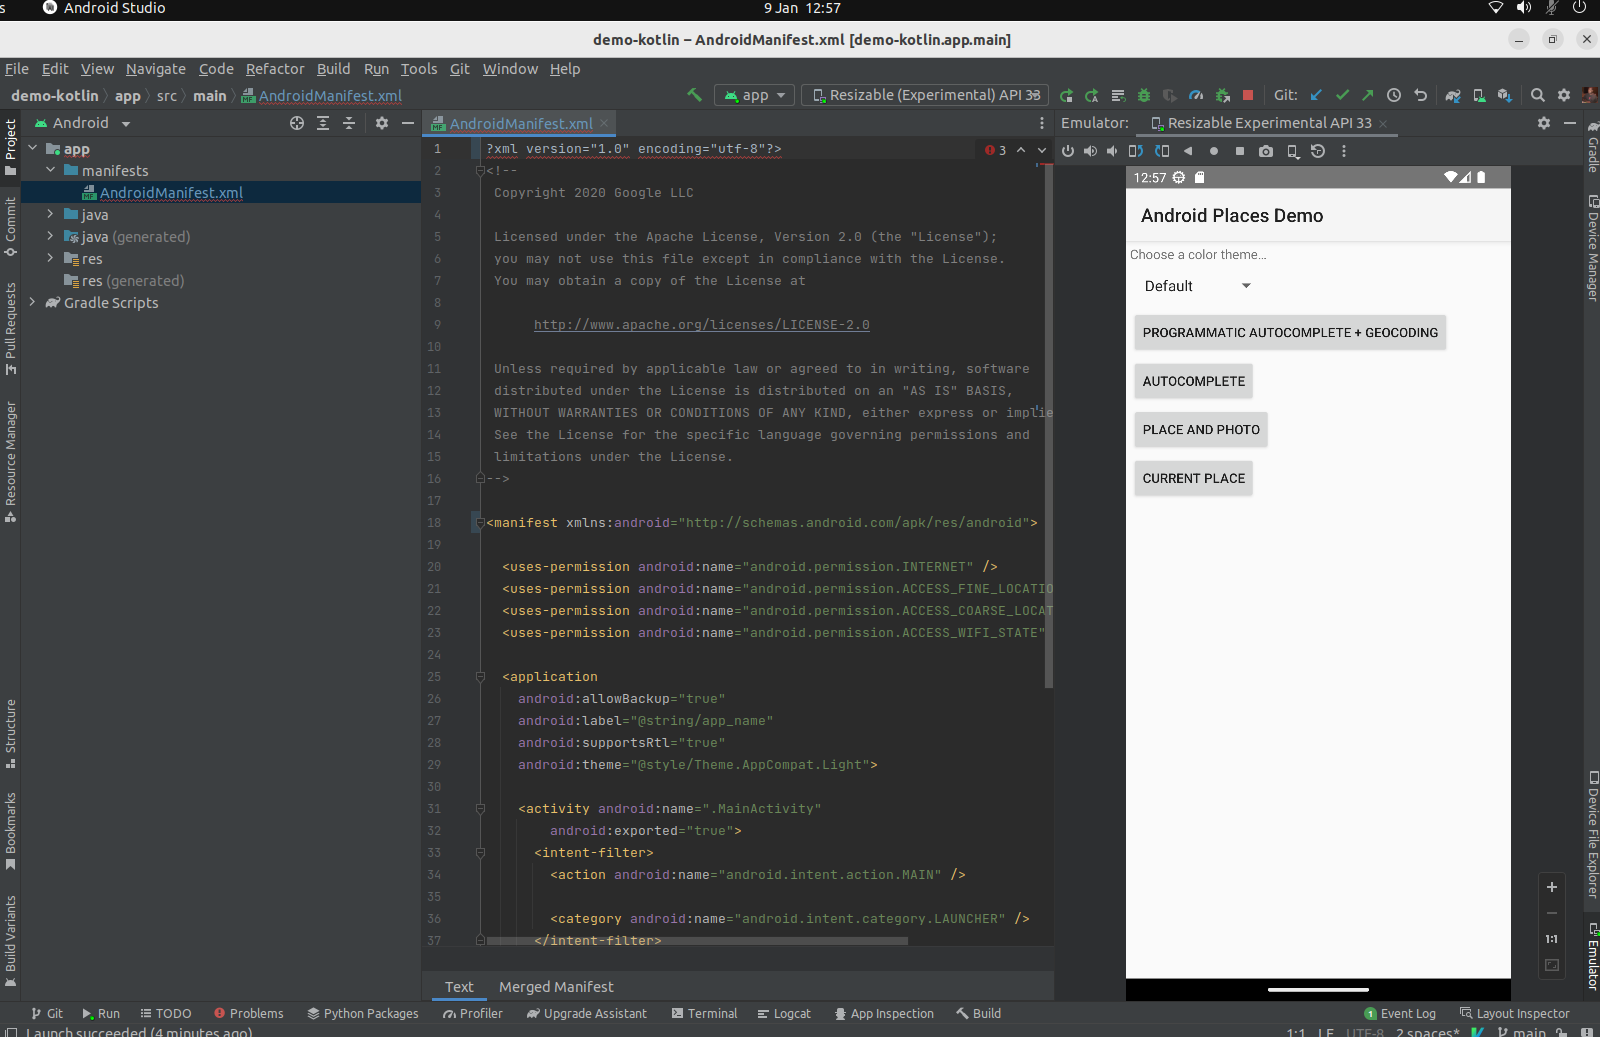
Task: Expand the Gradle Scripts tree node
Action: coord(33,302)
